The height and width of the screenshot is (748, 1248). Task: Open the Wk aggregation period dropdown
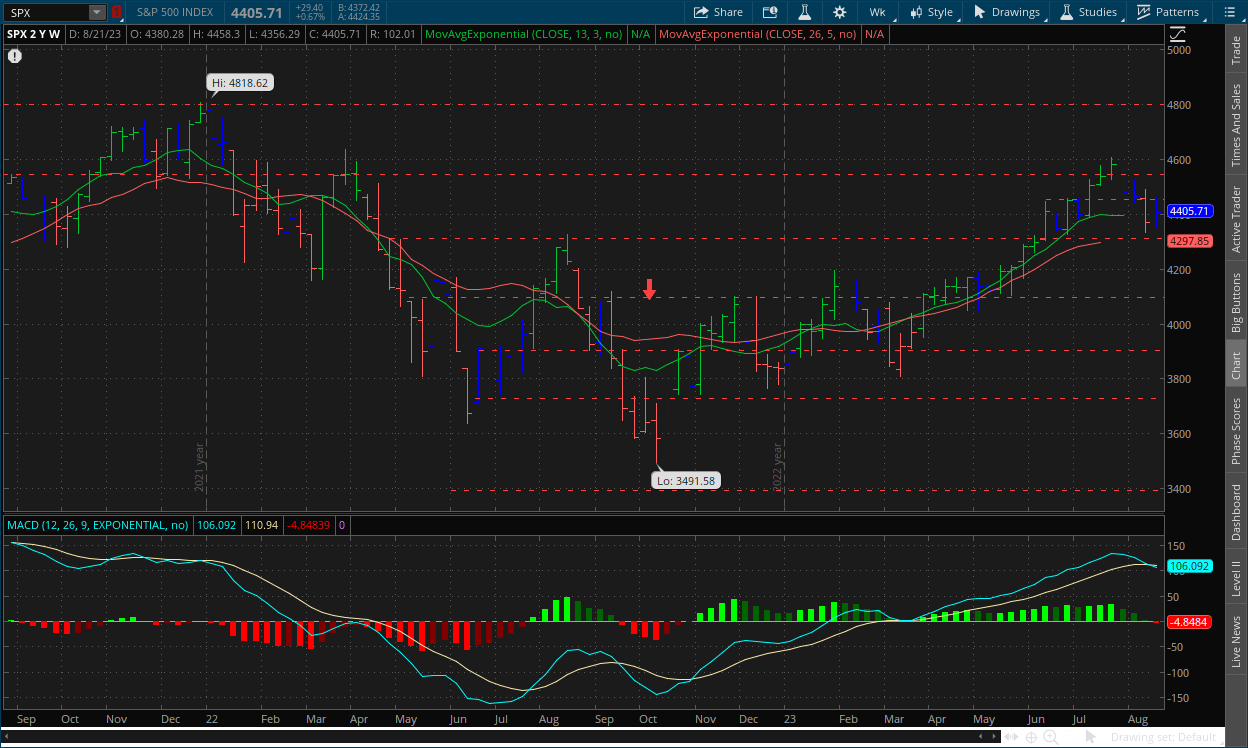coord(877,12)
